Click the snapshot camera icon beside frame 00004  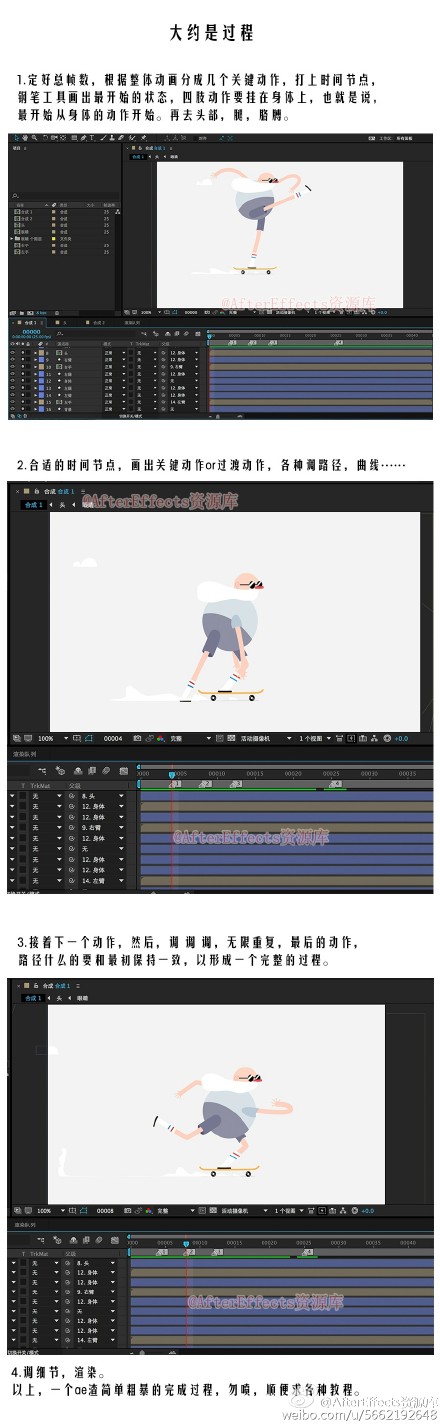pyautogui.click(x=136, y=740)
